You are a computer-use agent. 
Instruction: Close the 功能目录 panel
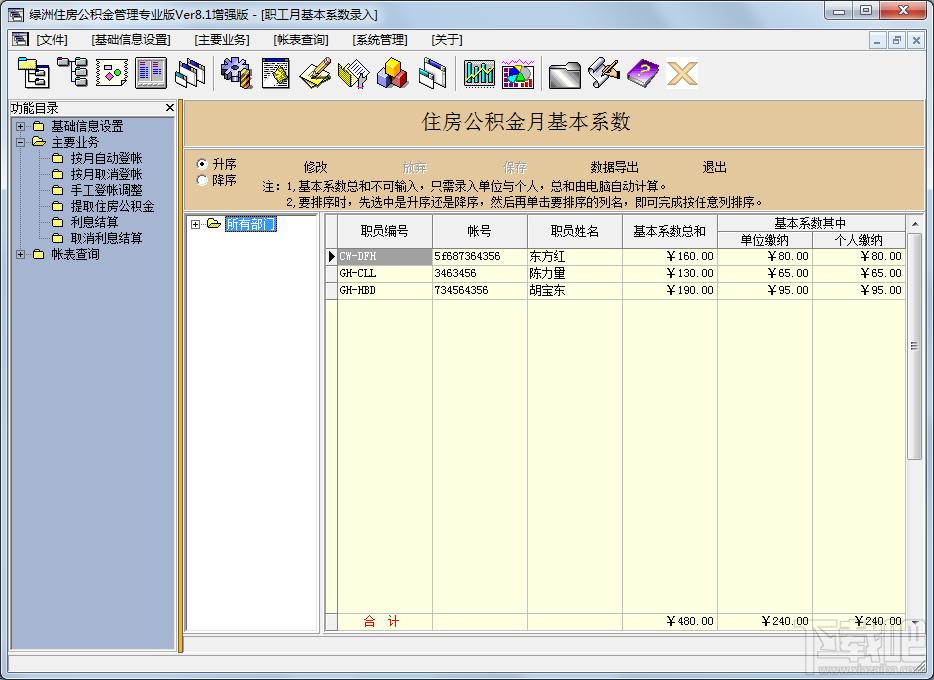click(170, 108)
